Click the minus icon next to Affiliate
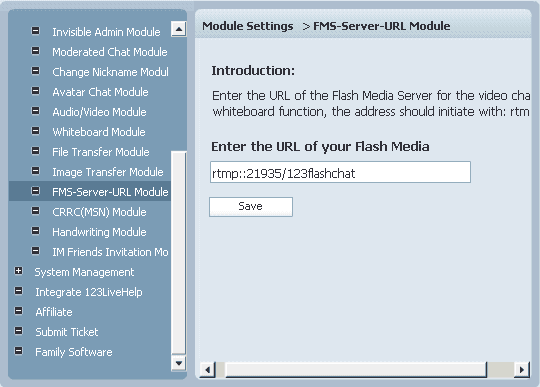 19,311
